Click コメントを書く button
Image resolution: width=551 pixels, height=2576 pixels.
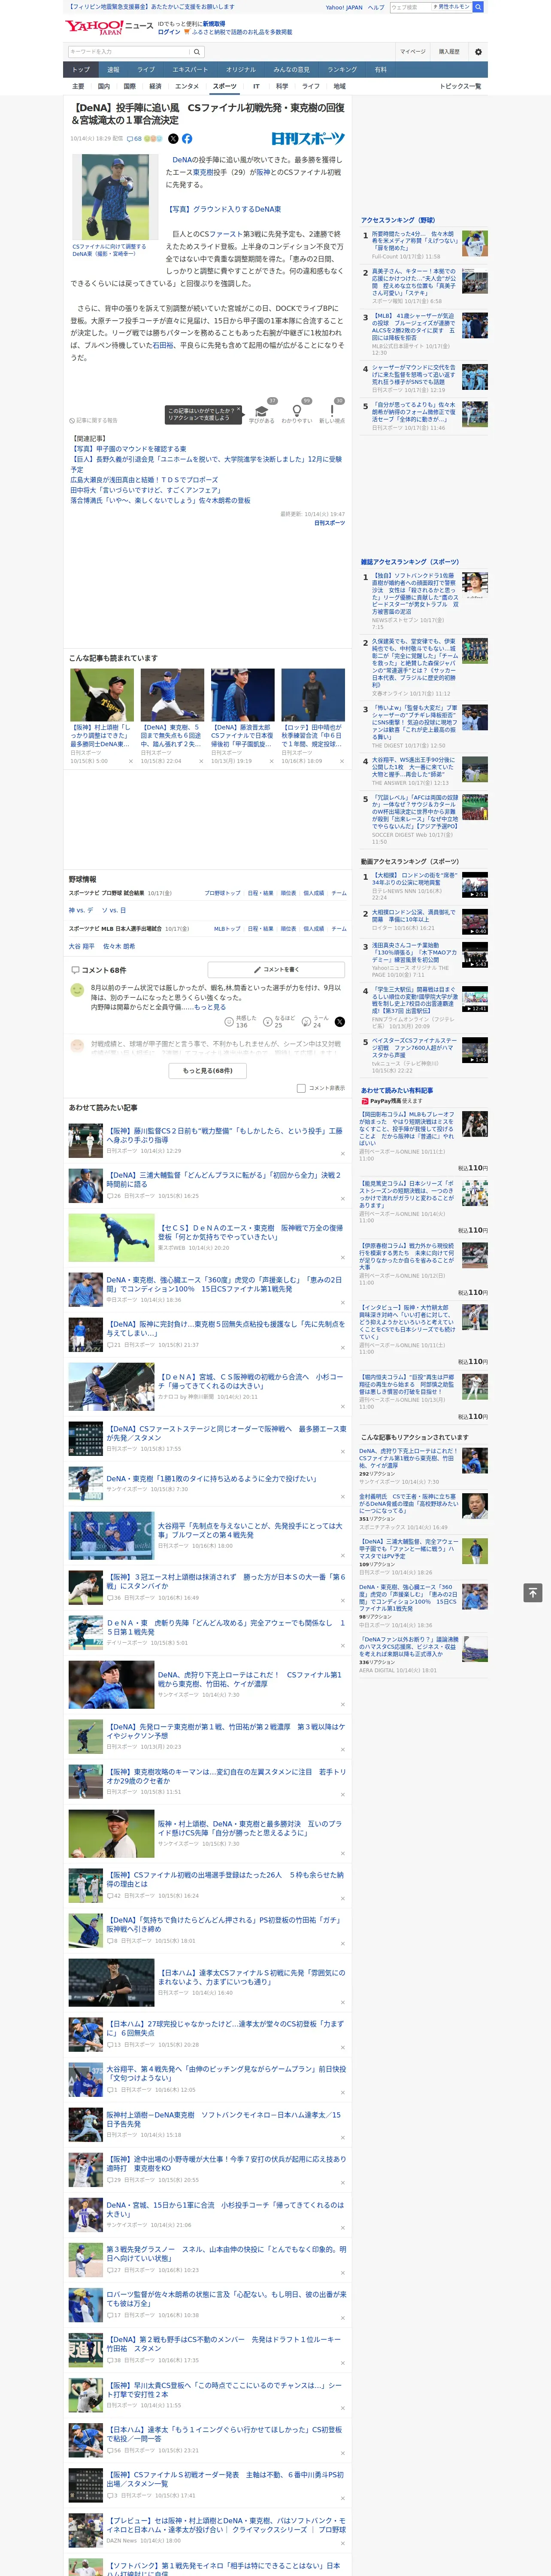[x=276, y=969]
